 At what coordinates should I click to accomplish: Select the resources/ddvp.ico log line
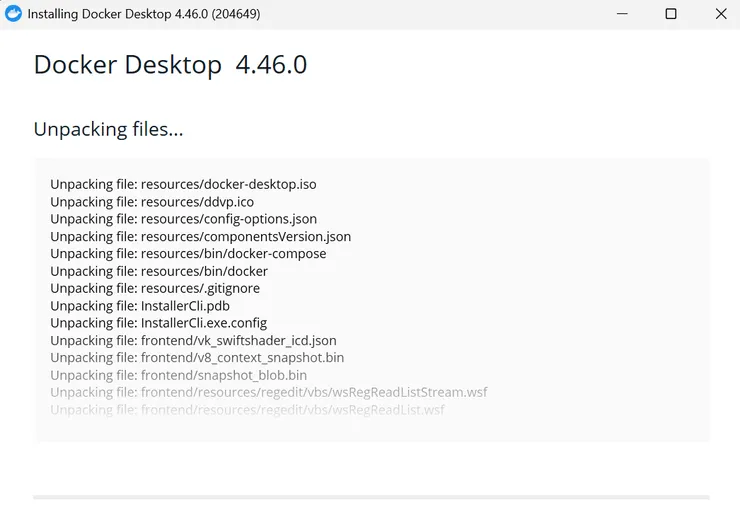(x=152, y=202)
